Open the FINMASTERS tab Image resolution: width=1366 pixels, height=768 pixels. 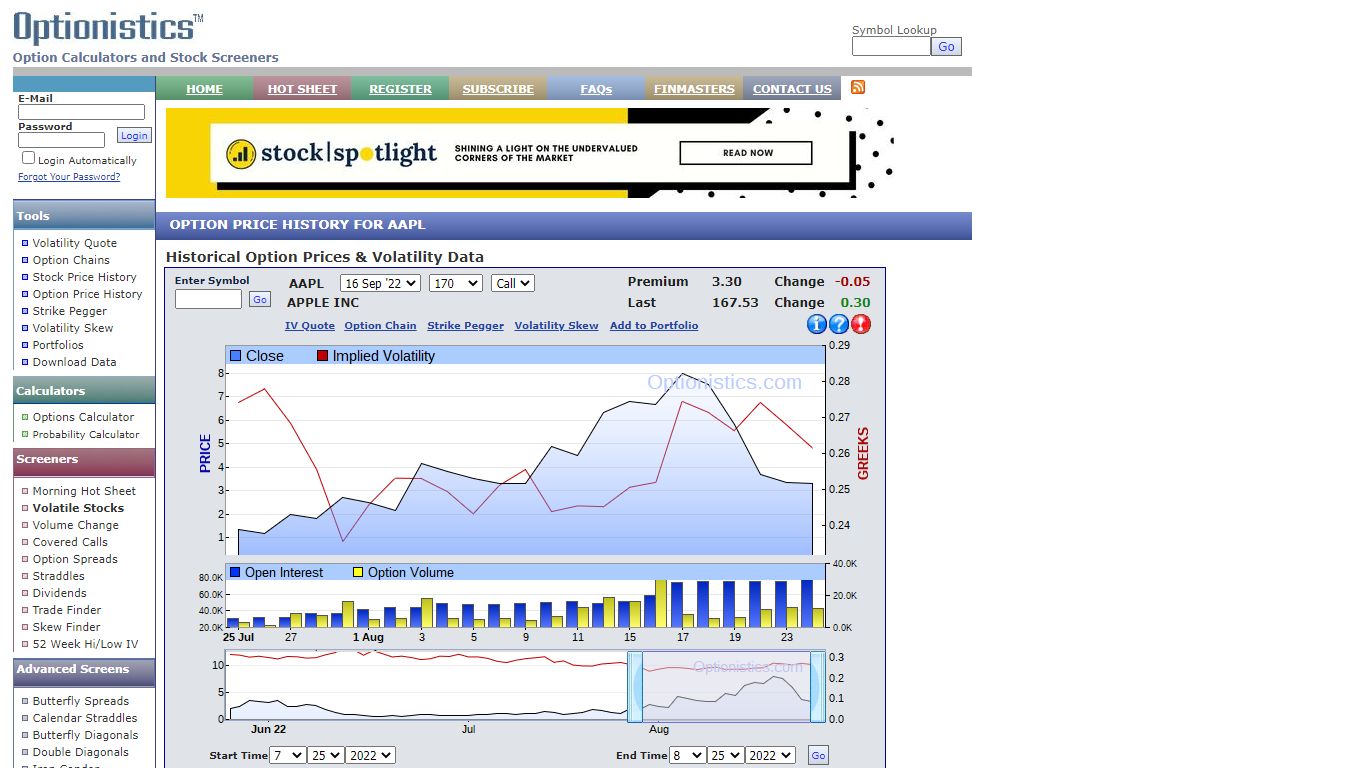[694, 89]
